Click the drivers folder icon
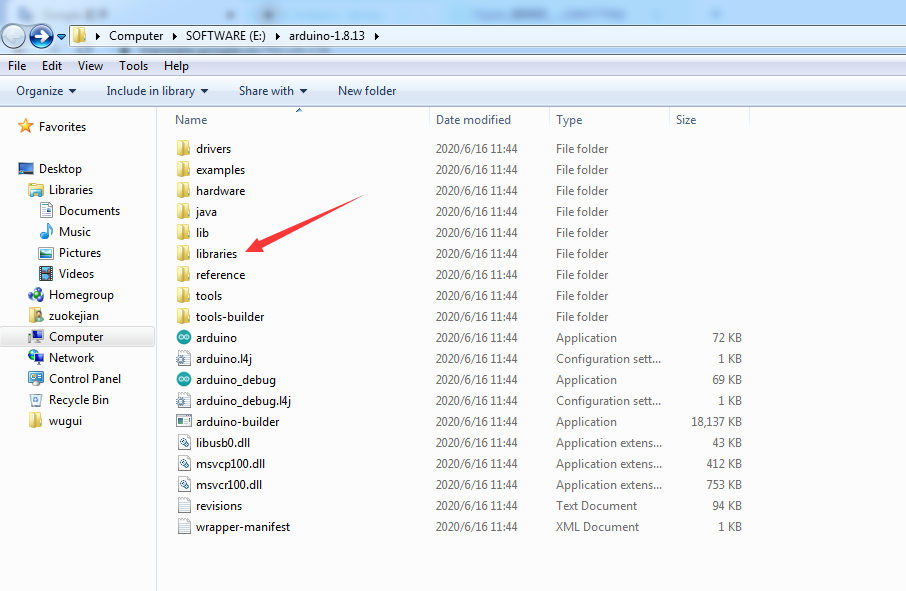The height and width of the screenshot is (591, 906). click(x=183, y=148)
